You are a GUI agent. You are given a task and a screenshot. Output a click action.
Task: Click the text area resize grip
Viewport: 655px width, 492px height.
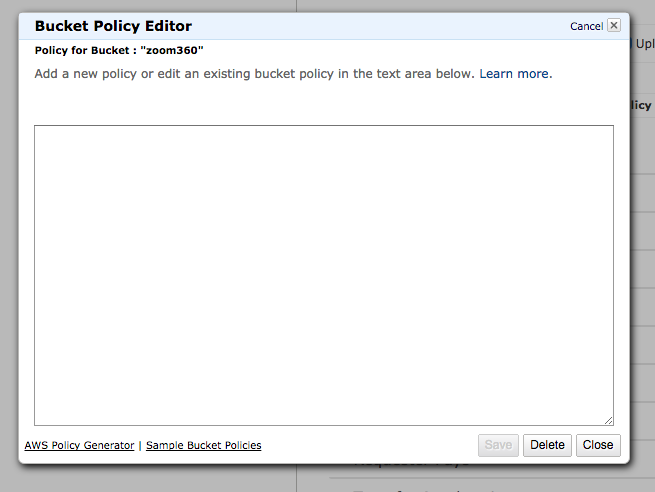click(x=609, y=421)
